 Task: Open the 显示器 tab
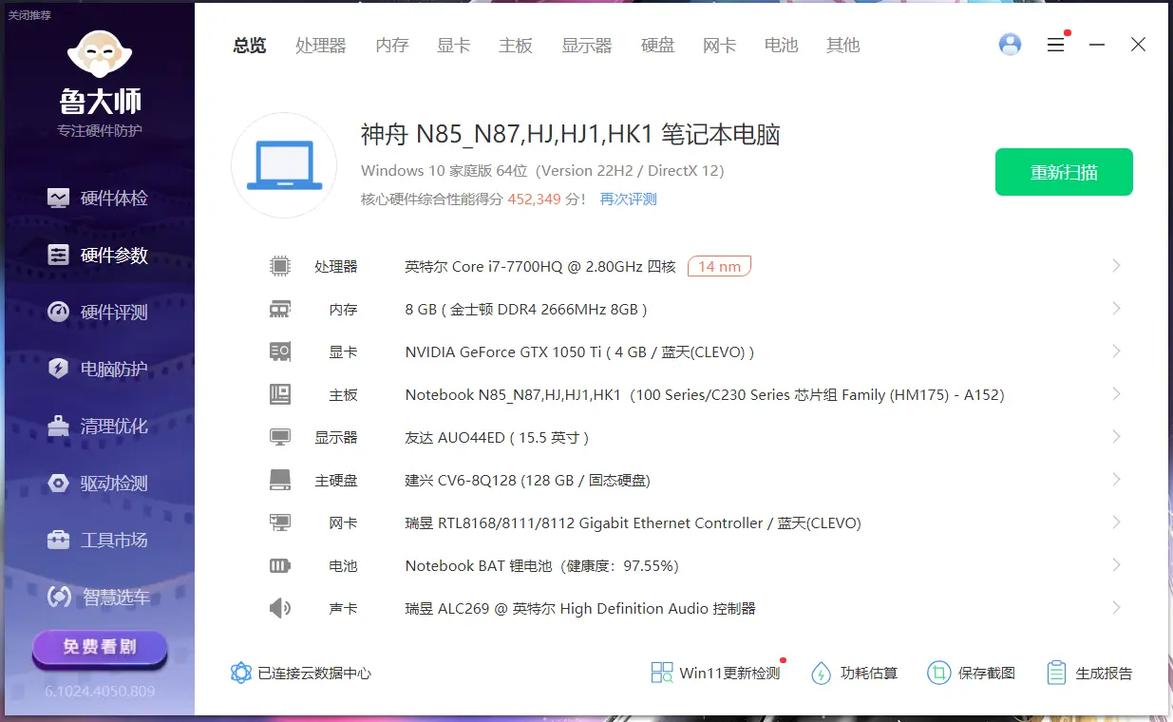pyautogui.click(x=587, y=45)
